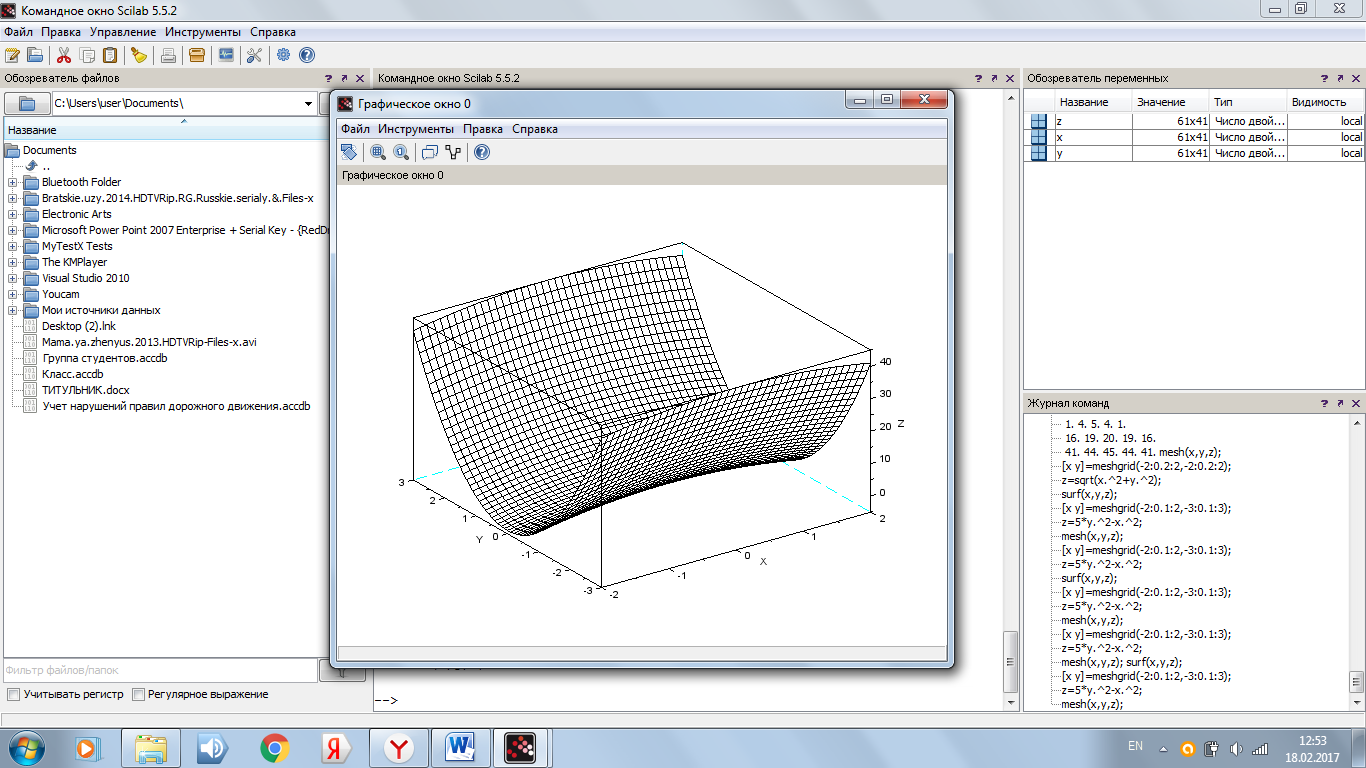The width and height of the screenshot is (1366, 768).
Task: Click the Print icon in main toolbar
Action: (168, 55)
